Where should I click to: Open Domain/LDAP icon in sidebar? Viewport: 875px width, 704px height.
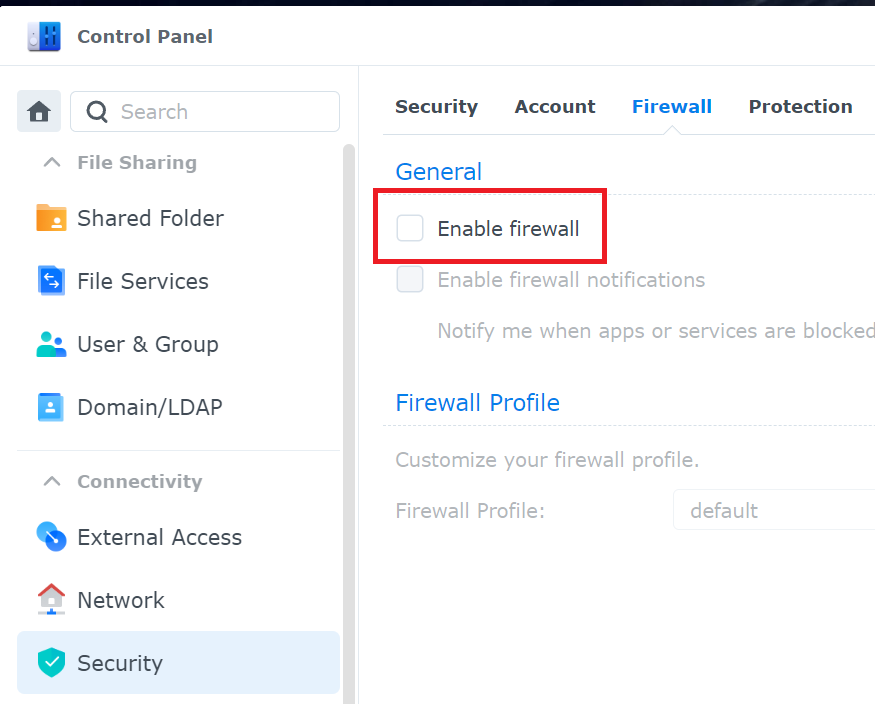(51, 407)
